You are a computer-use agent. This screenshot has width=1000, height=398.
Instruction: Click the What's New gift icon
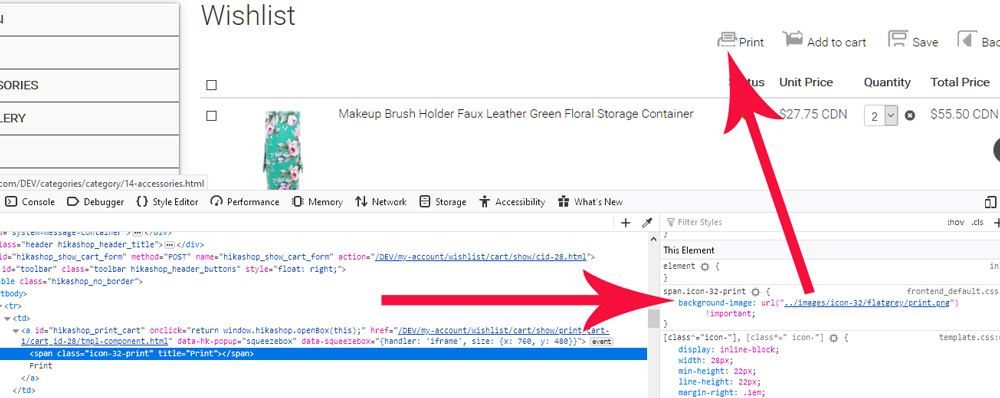pos(563,202)
